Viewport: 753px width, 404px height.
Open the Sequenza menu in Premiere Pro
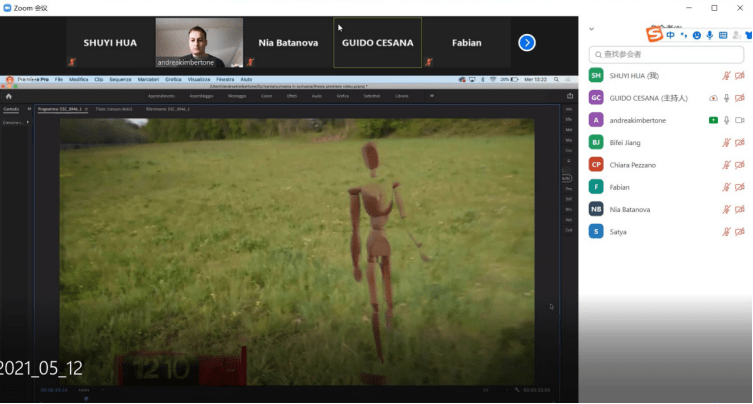(120, 78)
